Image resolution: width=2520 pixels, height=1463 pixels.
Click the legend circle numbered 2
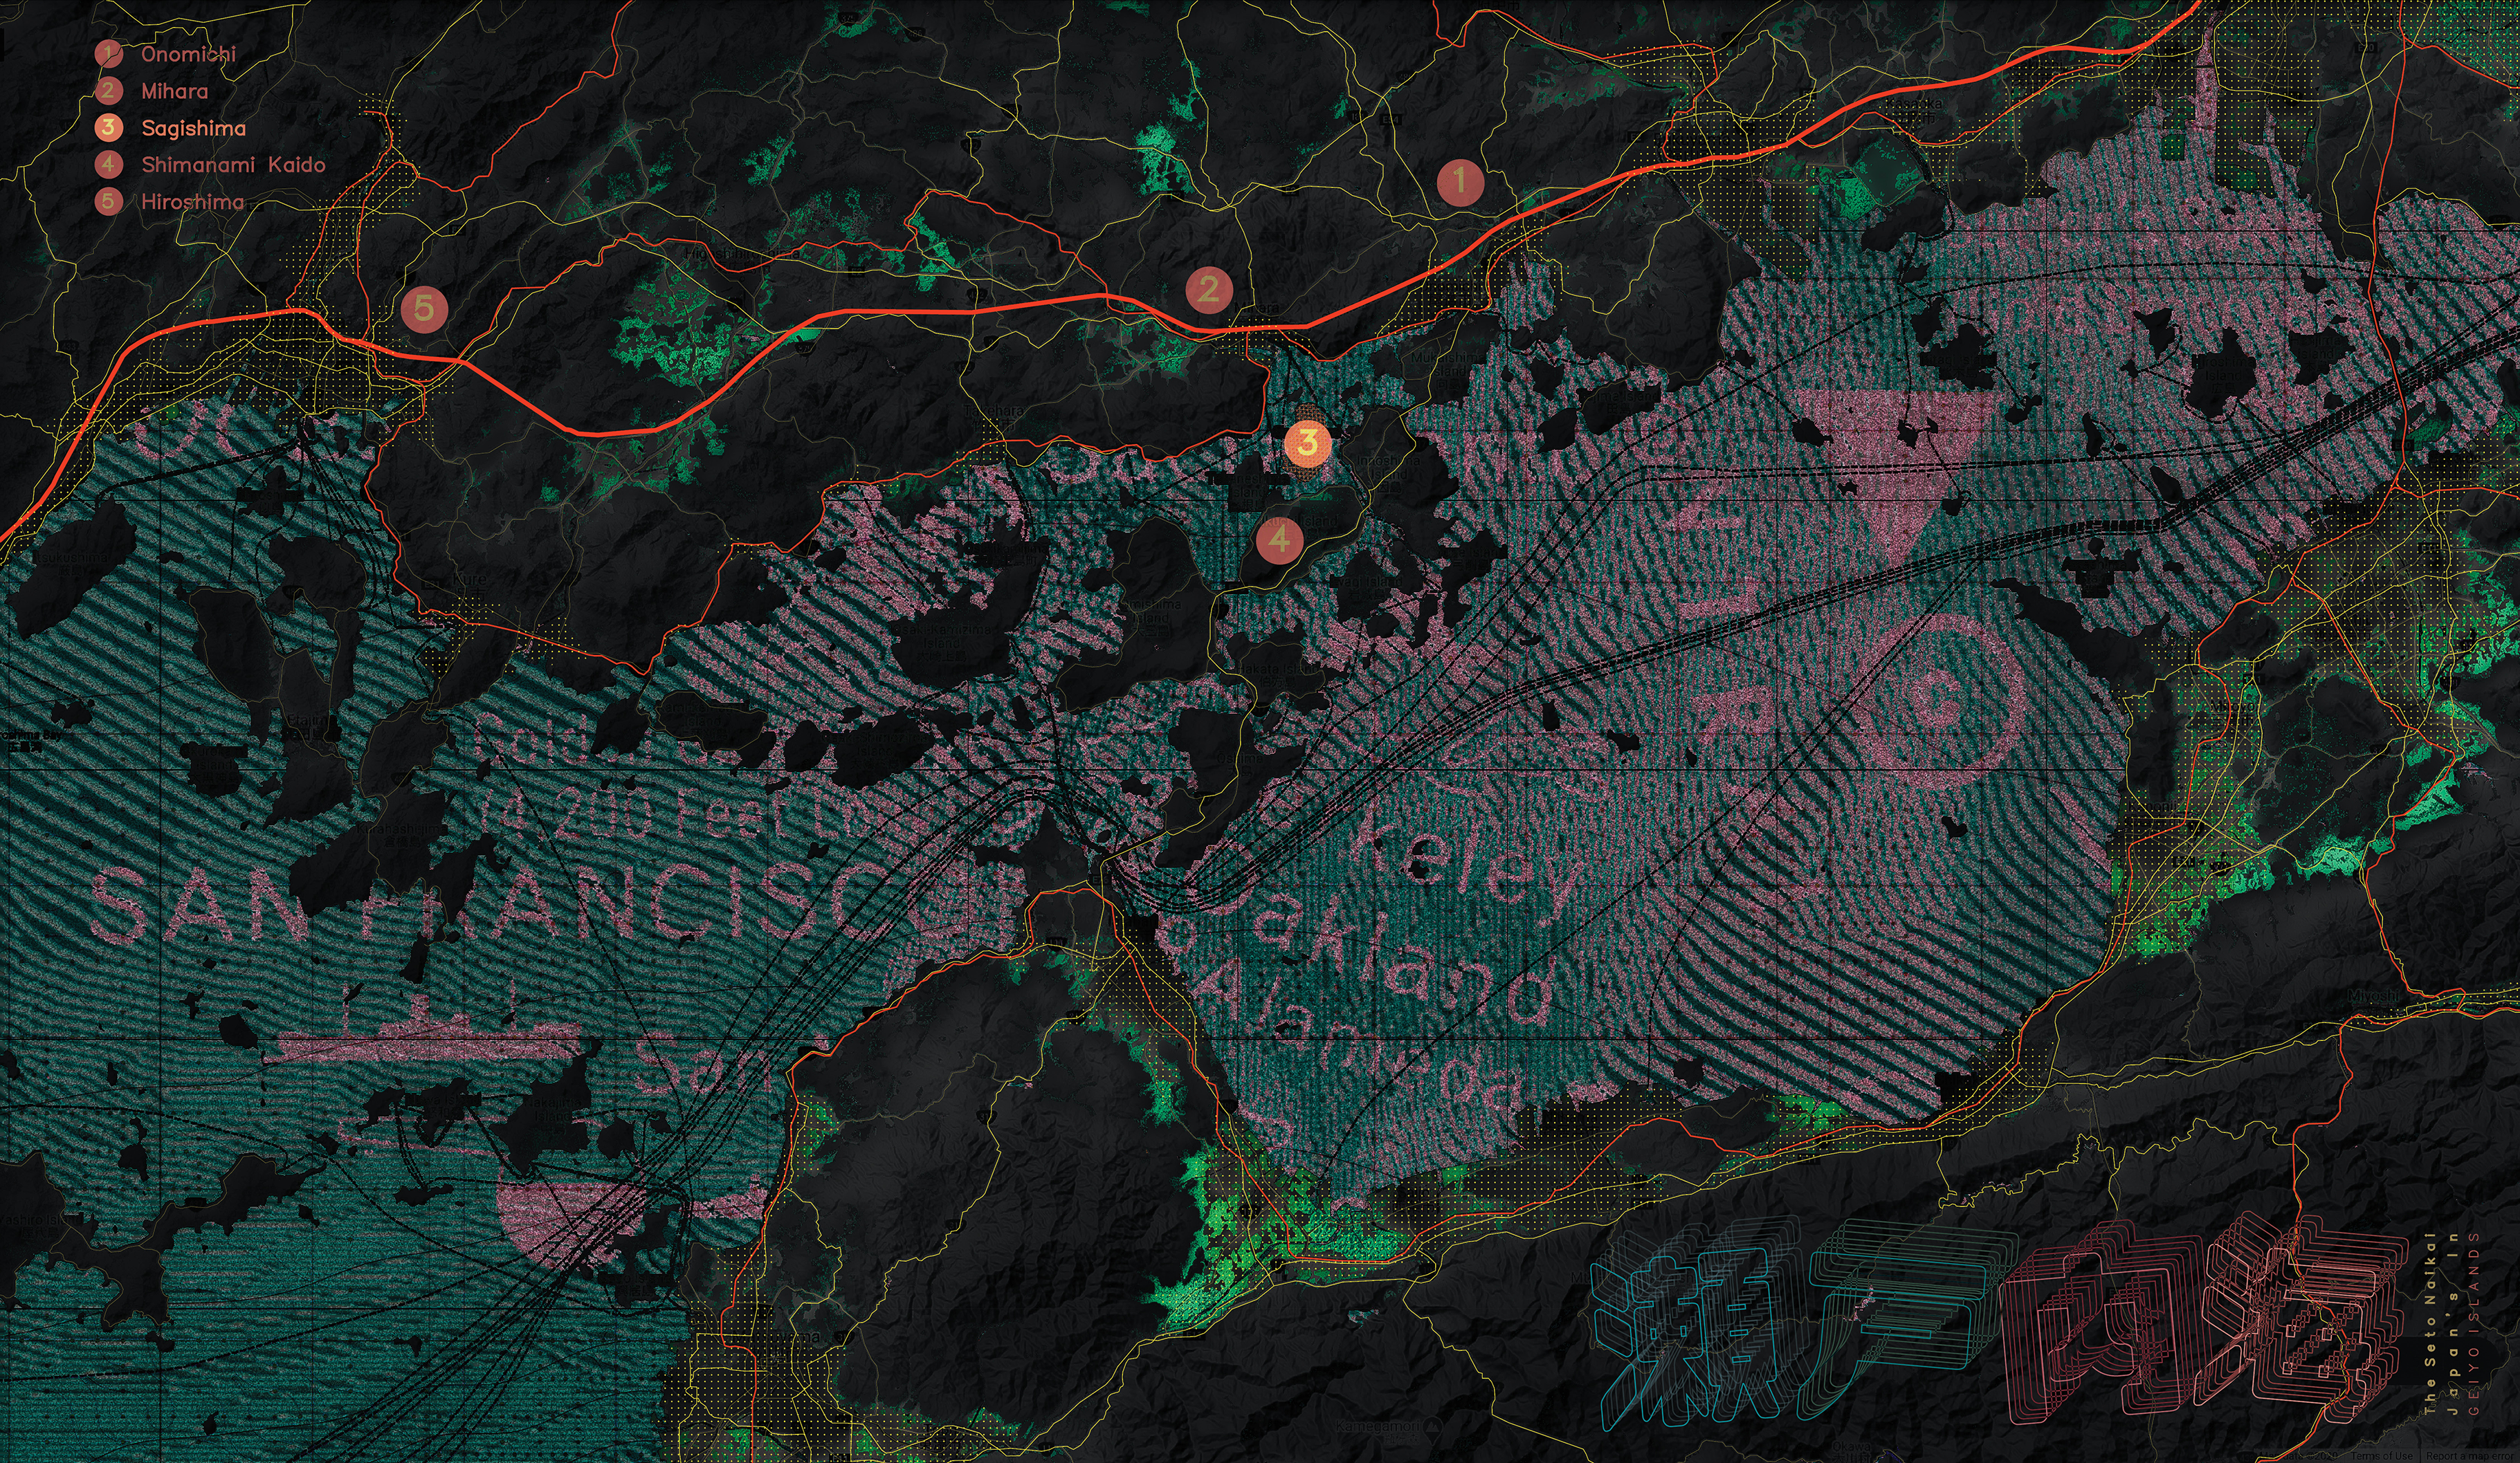tap(108, 91)
